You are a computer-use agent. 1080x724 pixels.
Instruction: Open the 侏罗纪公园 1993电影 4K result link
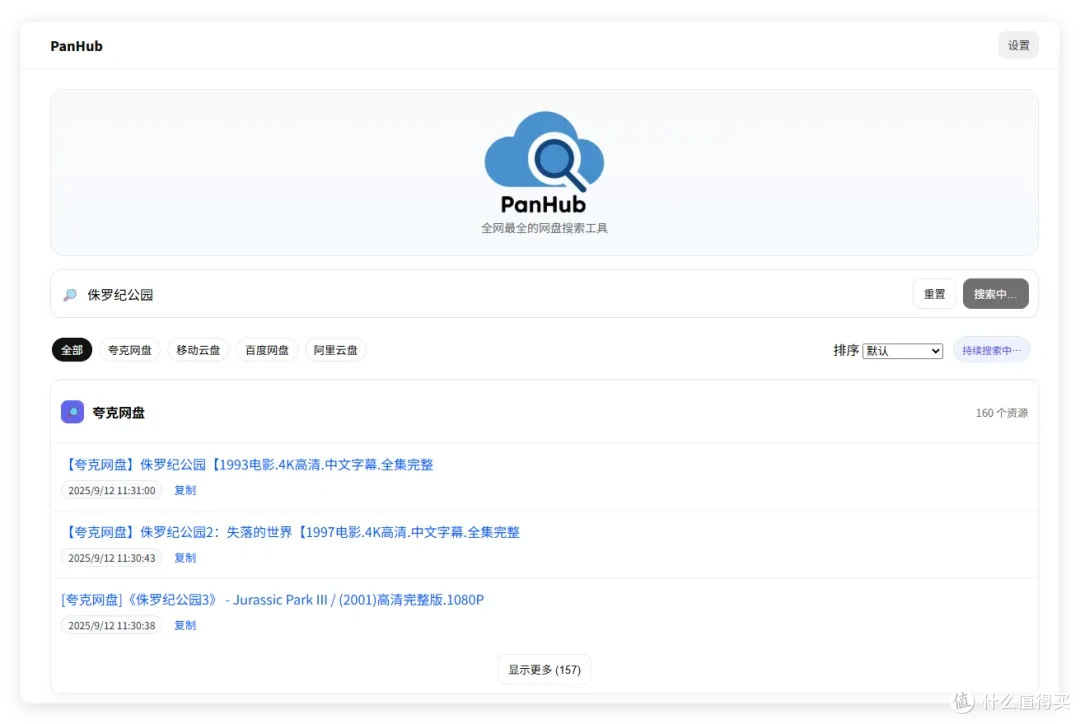click(x=248, y=465)
